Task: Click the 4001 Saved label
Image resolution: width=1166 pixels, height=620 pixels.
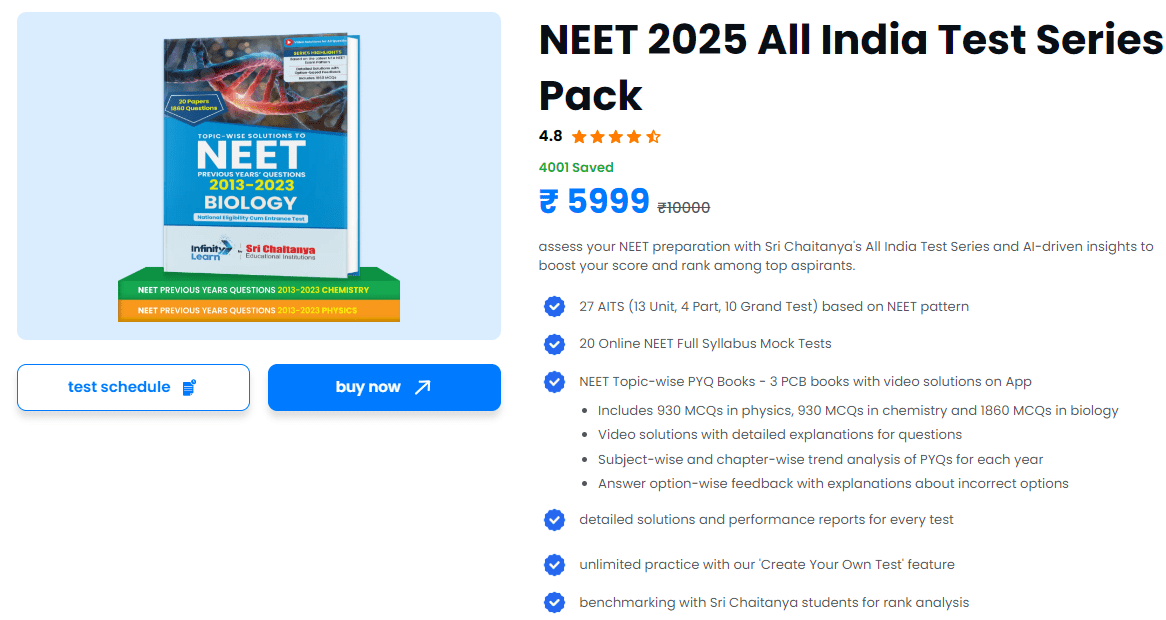Action: pos(576,167)
